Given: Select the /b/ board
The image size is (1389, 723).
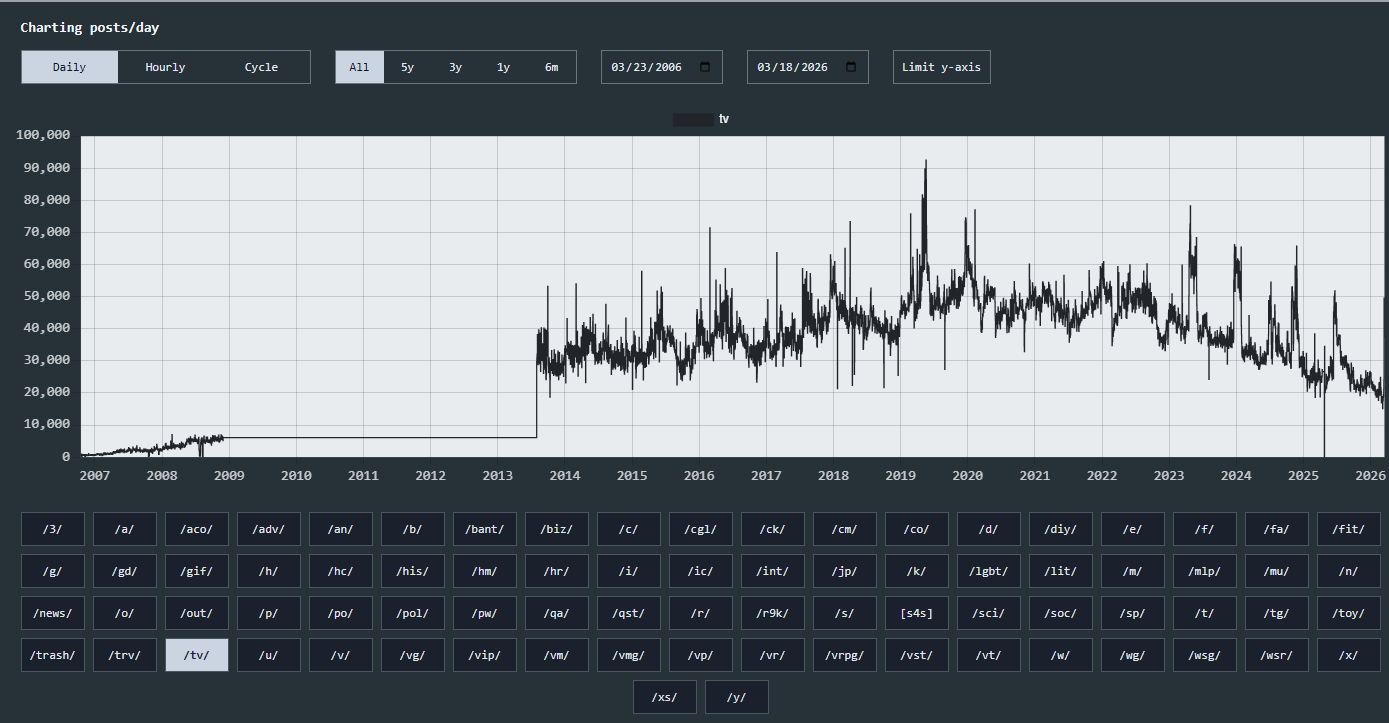Looking at the screenshot, I should coord(413,529).
